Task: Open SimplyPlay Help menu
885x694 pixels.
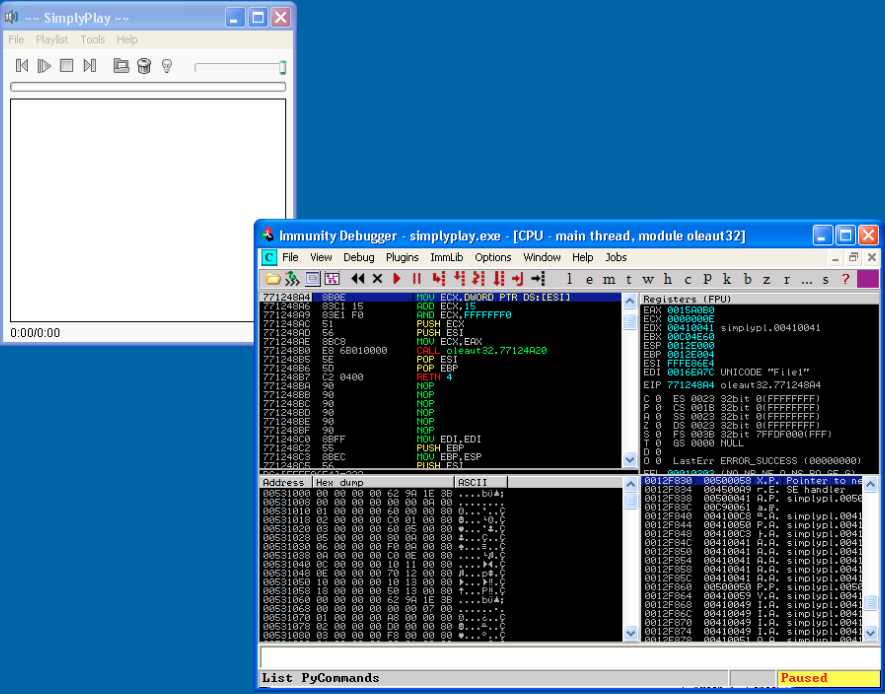Action: [x=127, y=39]
